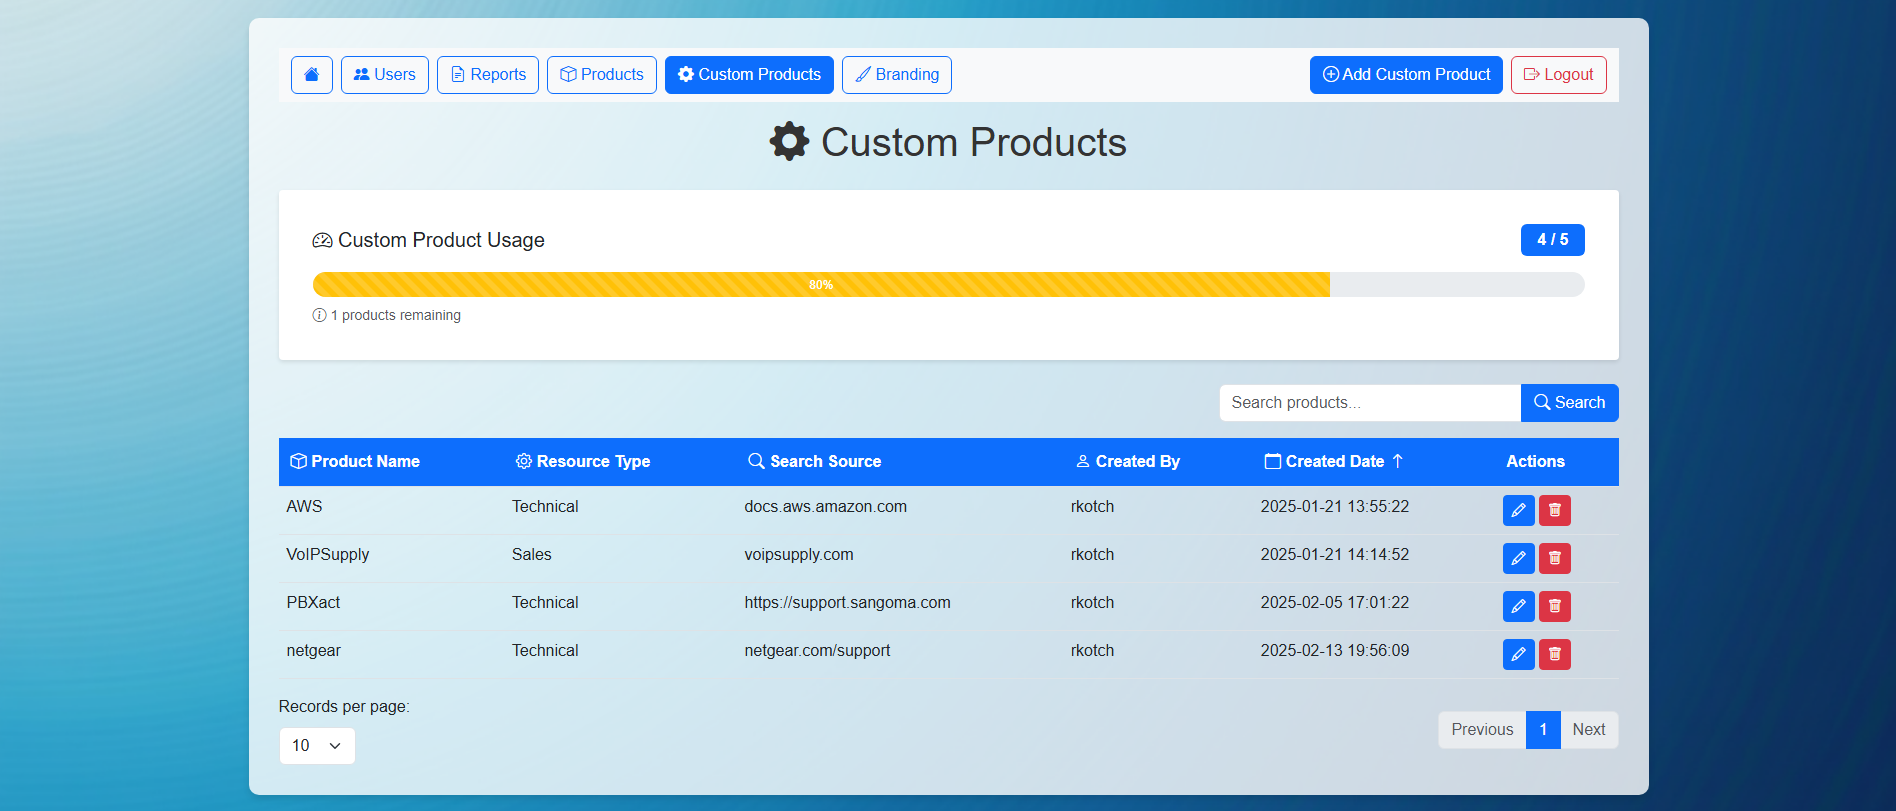Edit the AWS custom product
1896x811 pixels.
1518,510
